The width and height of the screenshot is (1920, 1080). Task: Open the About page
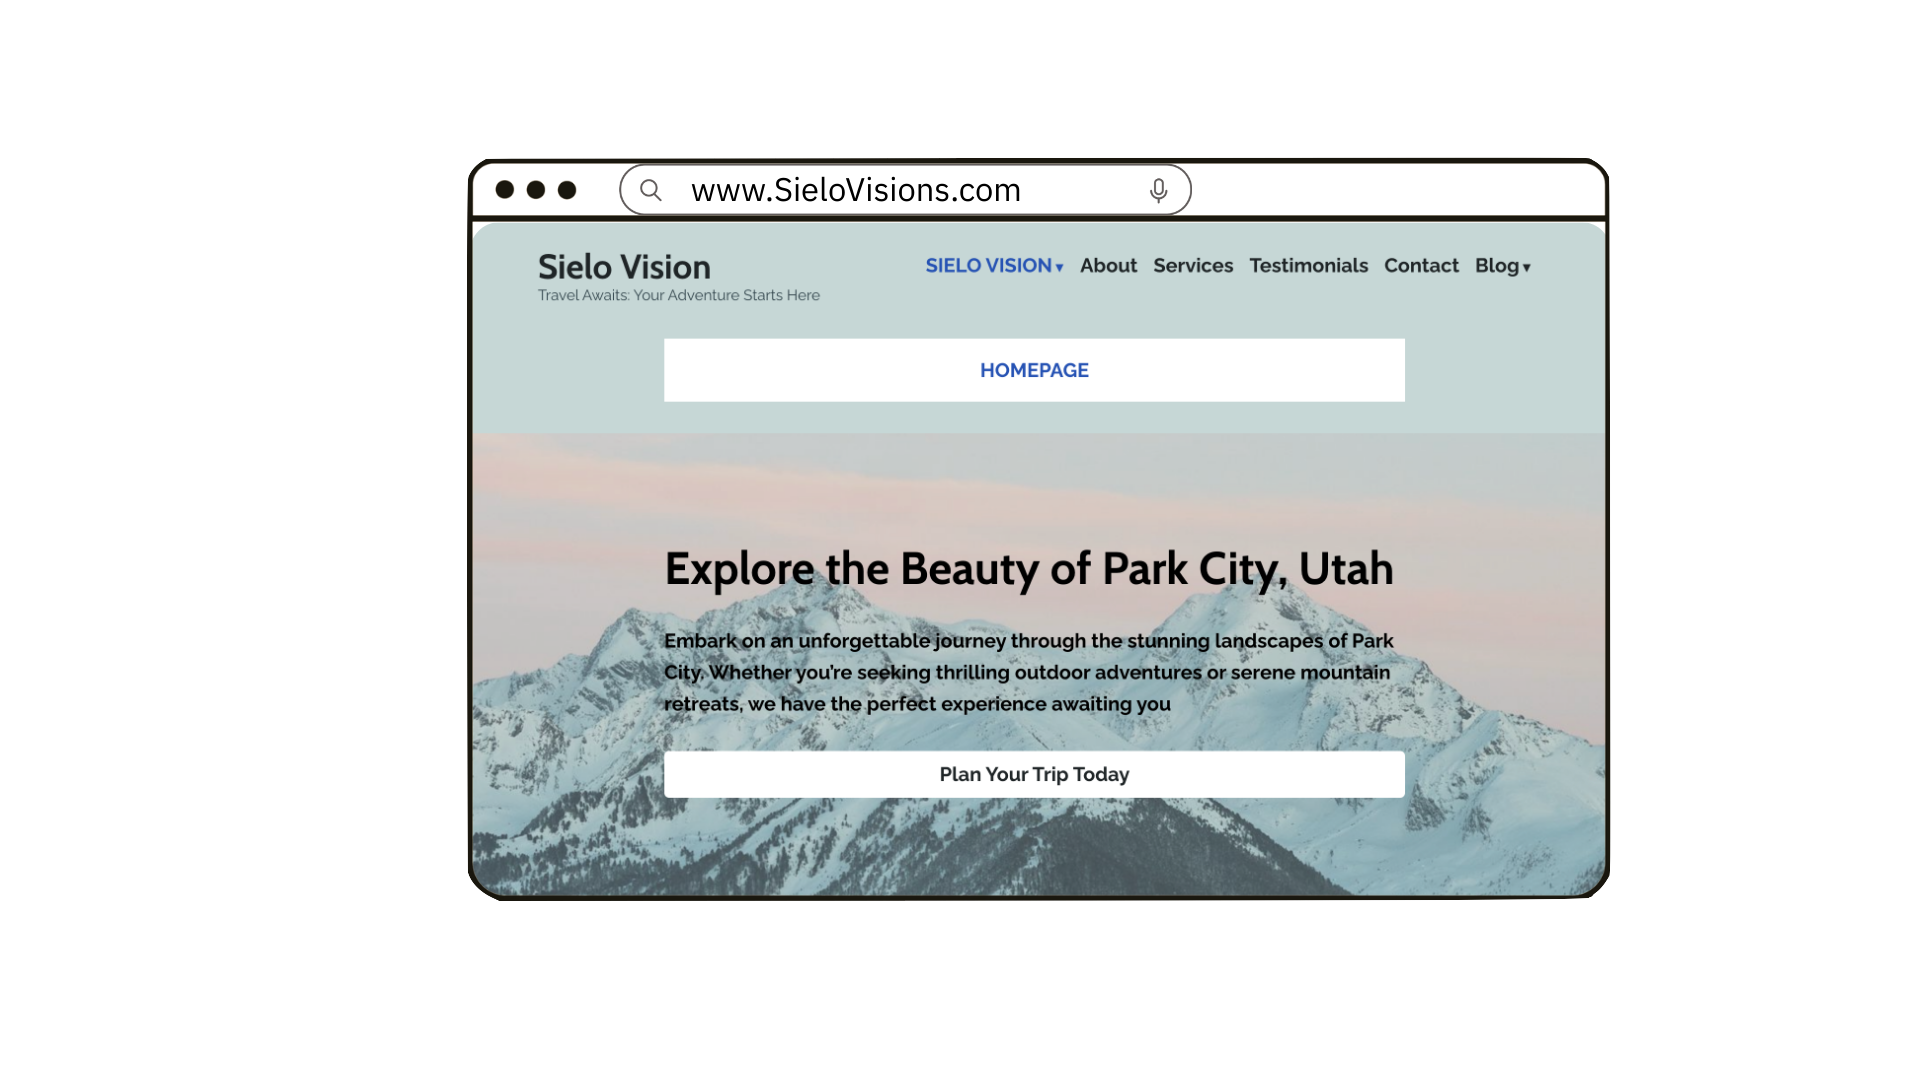tap(1108, 266)
